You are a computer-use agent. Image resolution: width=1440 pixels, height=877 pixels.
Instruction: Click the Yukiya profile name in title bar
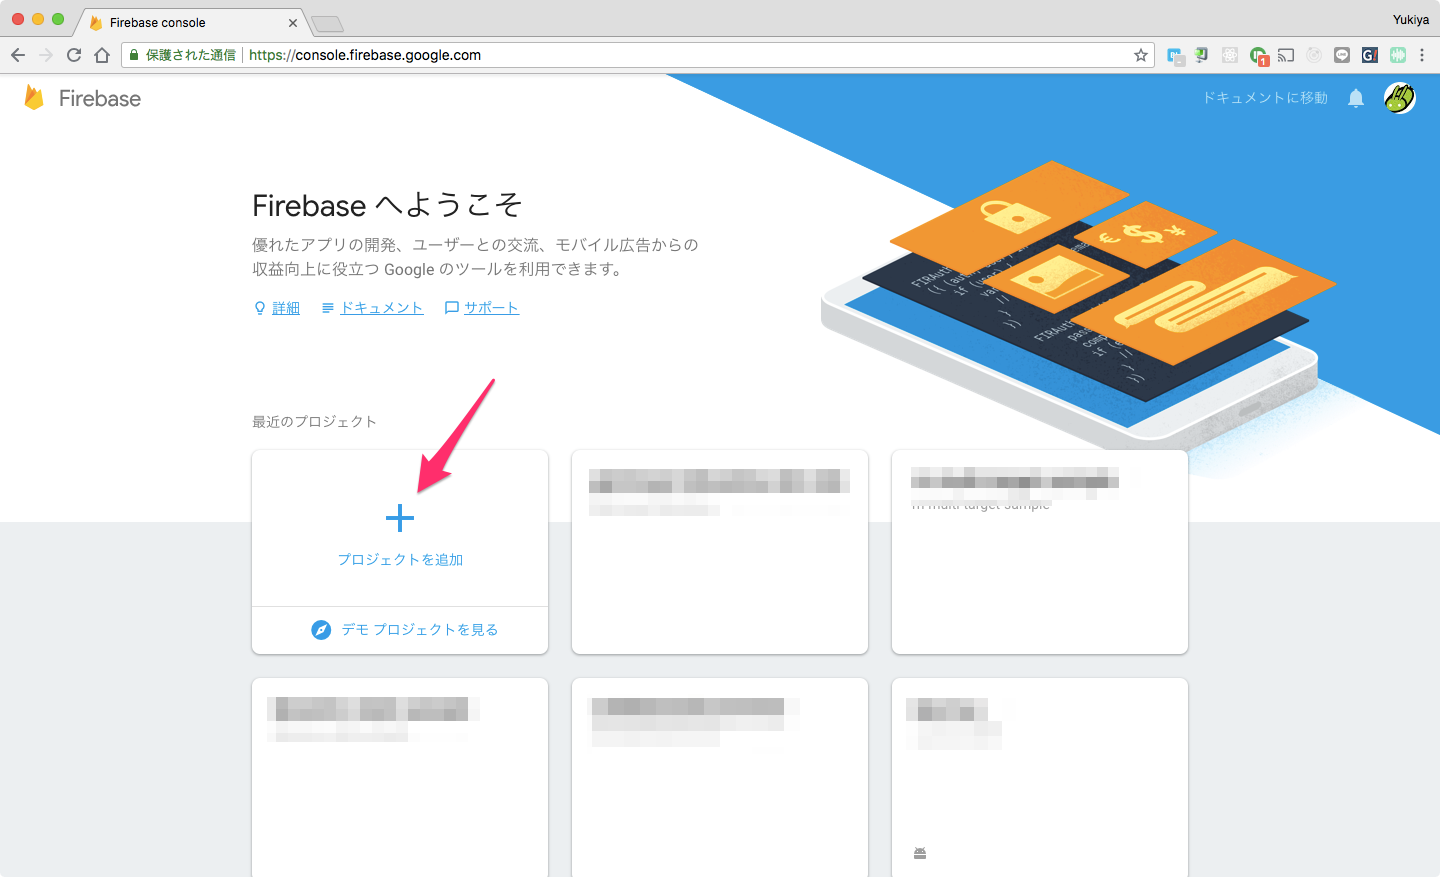click(x=1410, y=20)
